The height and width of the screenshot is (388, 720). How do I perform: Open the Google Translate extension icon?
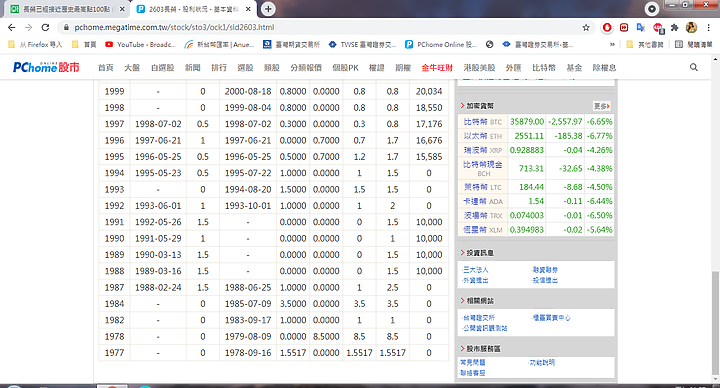641,28
